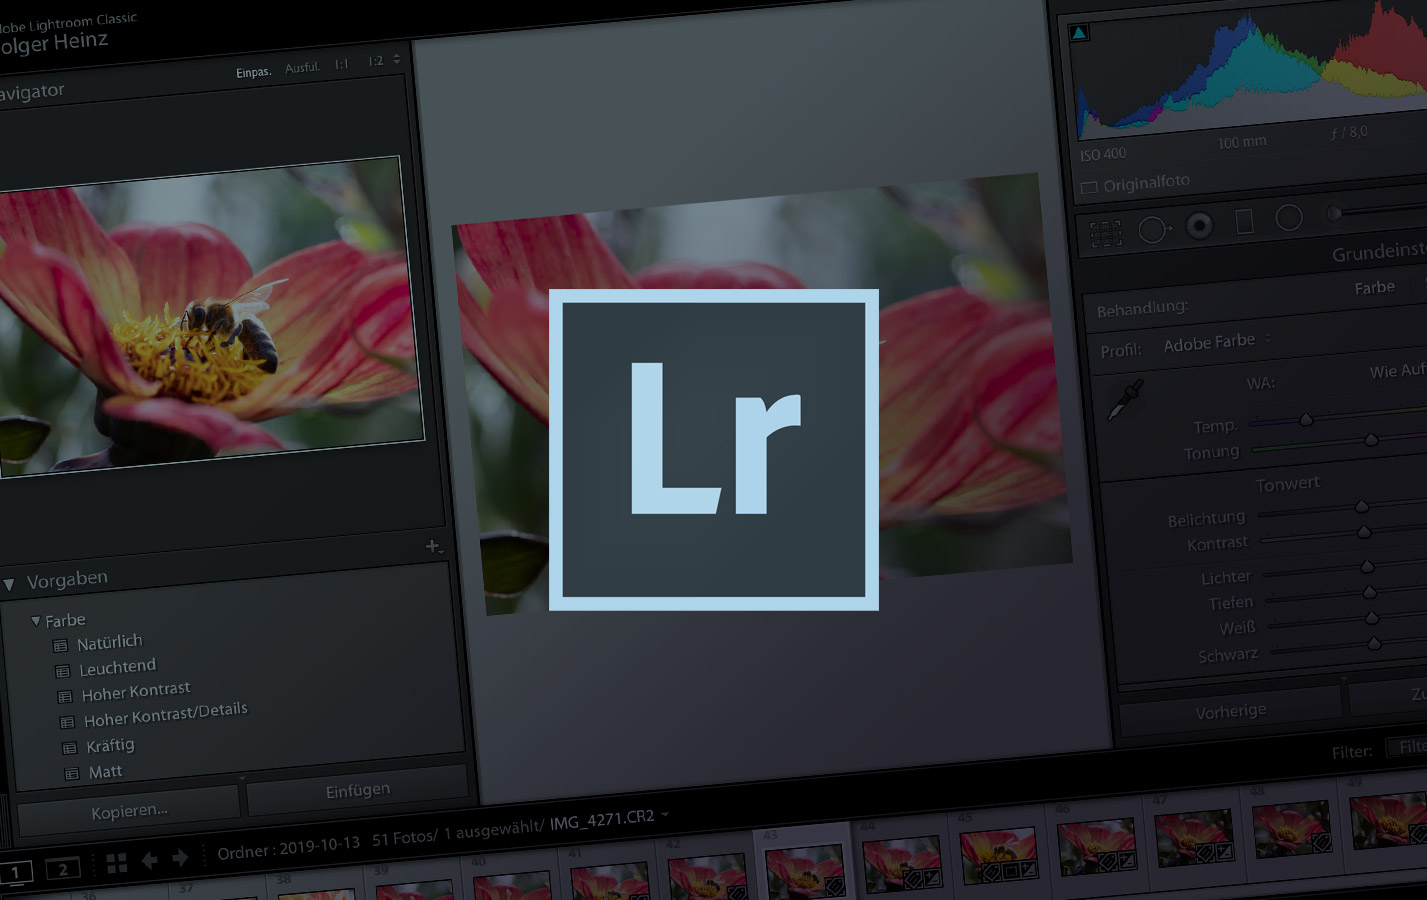Click the '100 mm' focal length text
1427x900 pixels.
(x=1242, y=142)
